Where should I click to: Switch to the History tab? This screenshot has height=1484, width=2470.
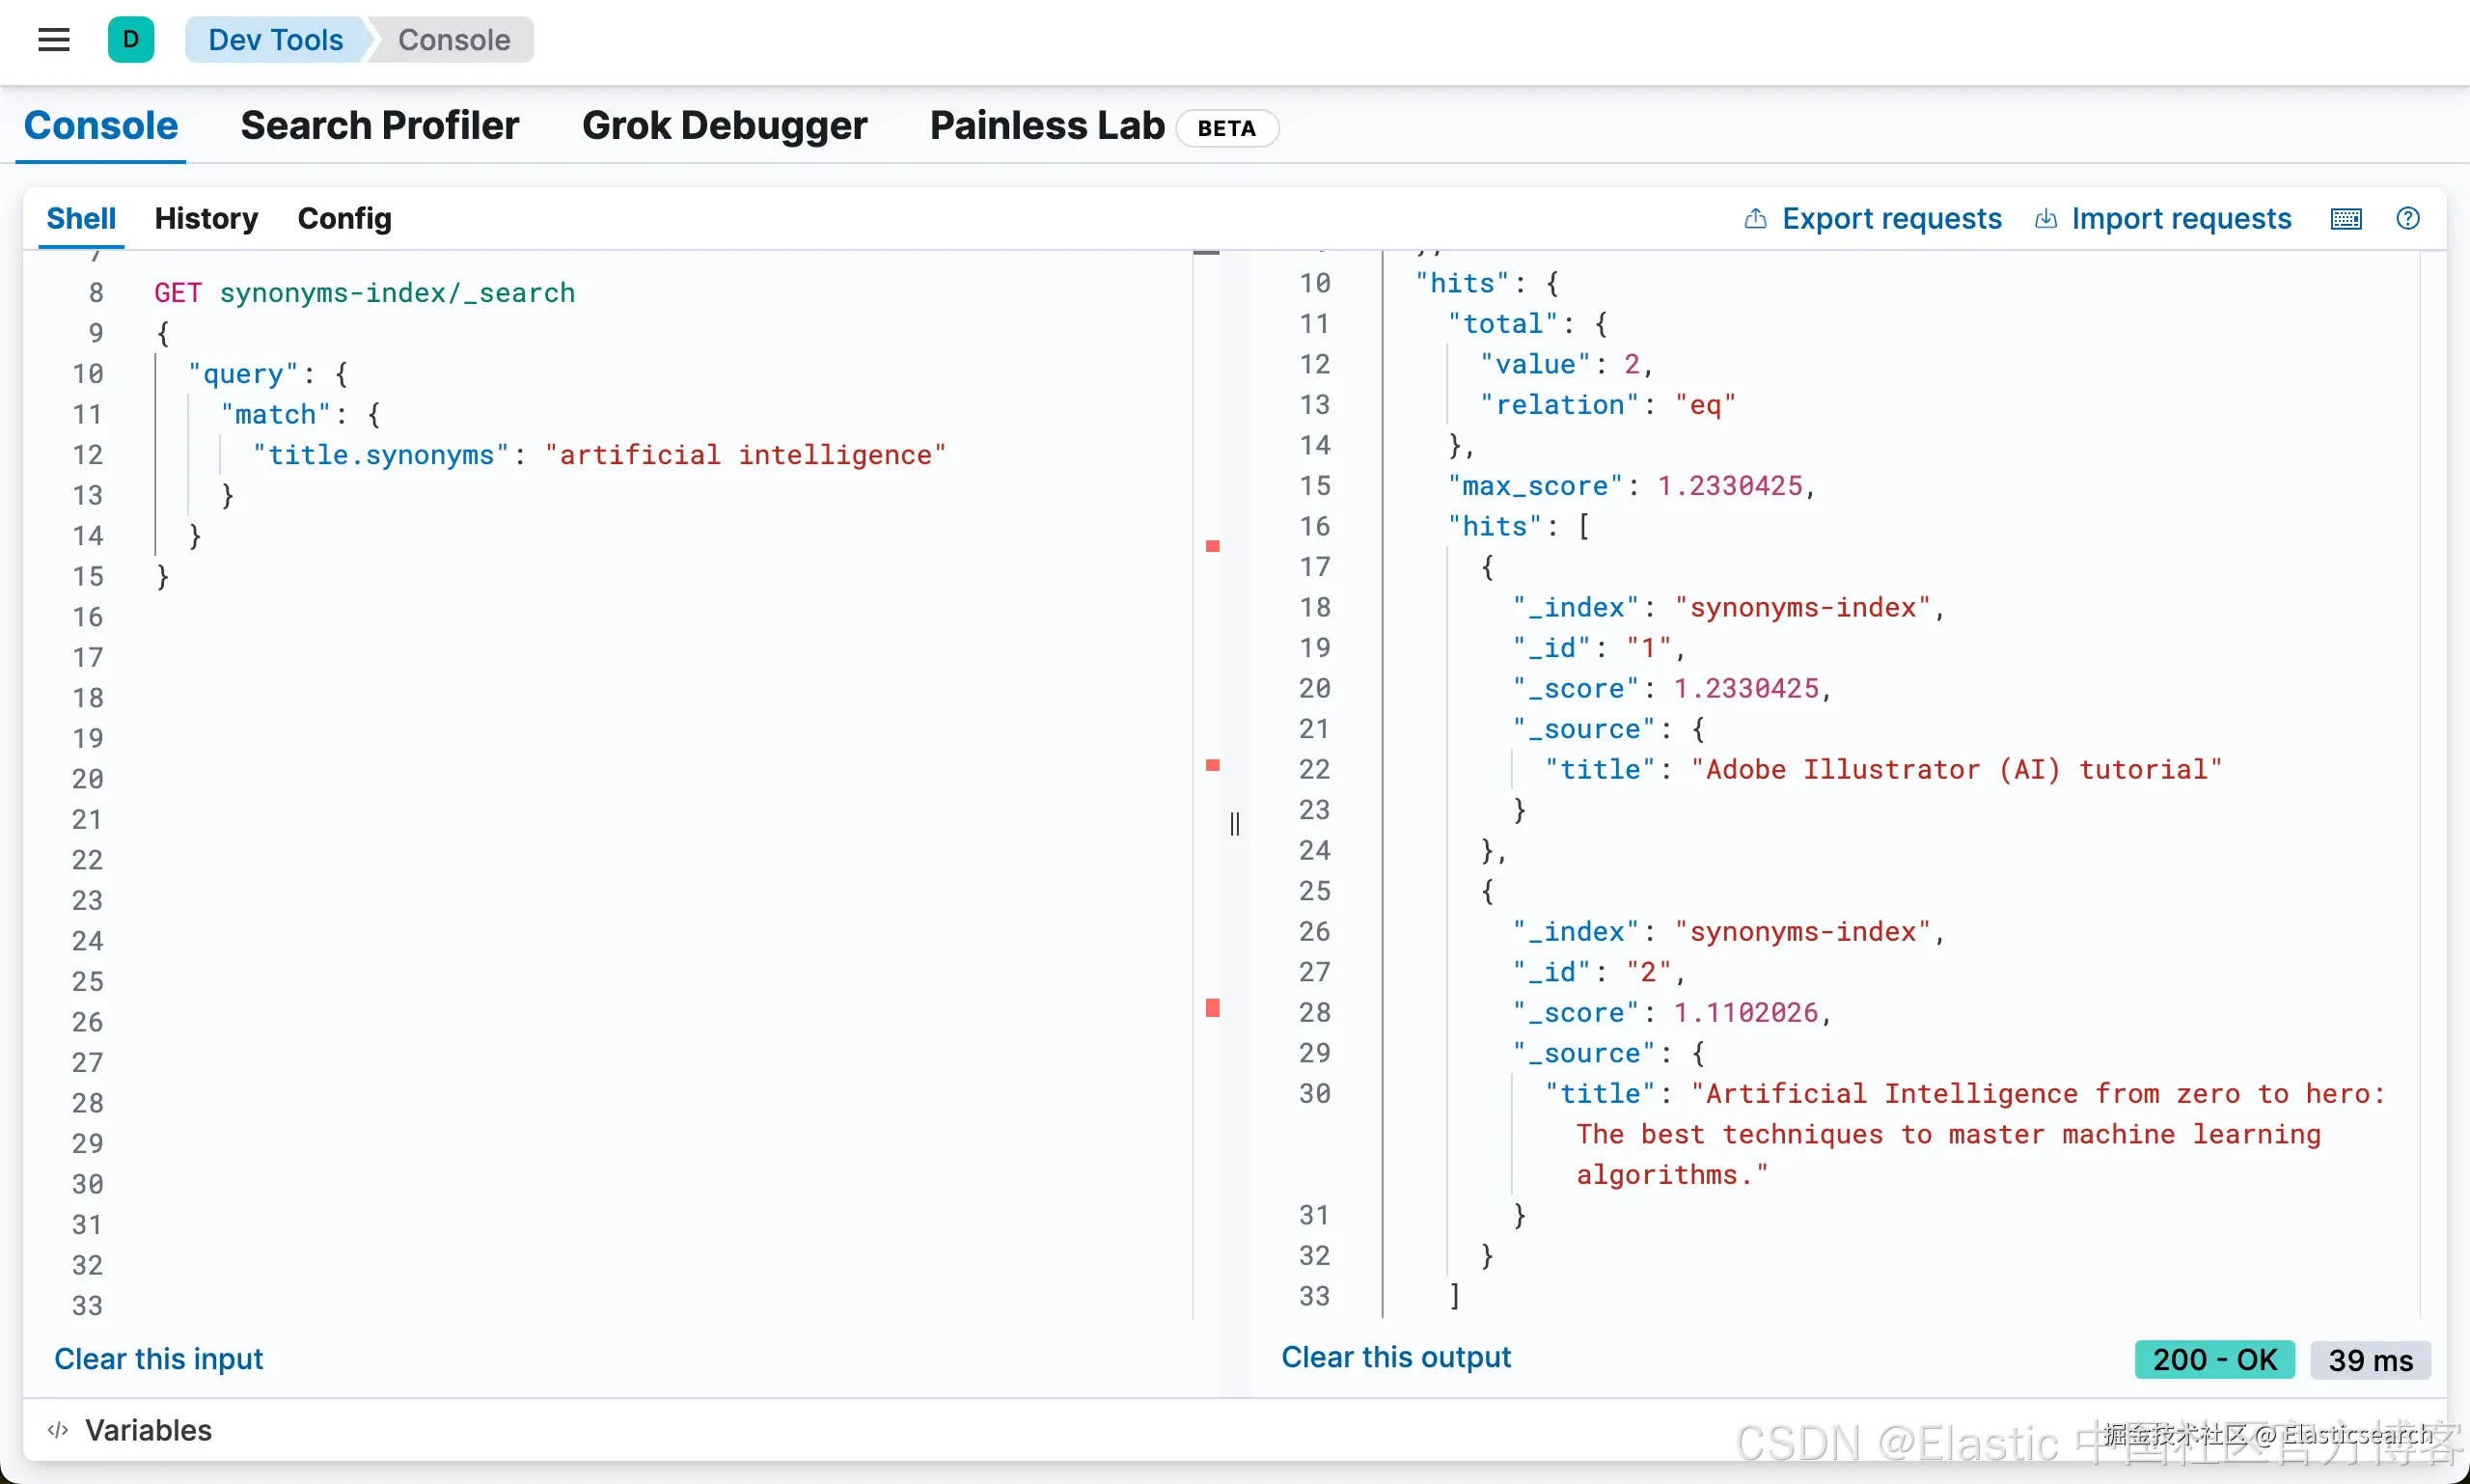(x=206, y=218)
